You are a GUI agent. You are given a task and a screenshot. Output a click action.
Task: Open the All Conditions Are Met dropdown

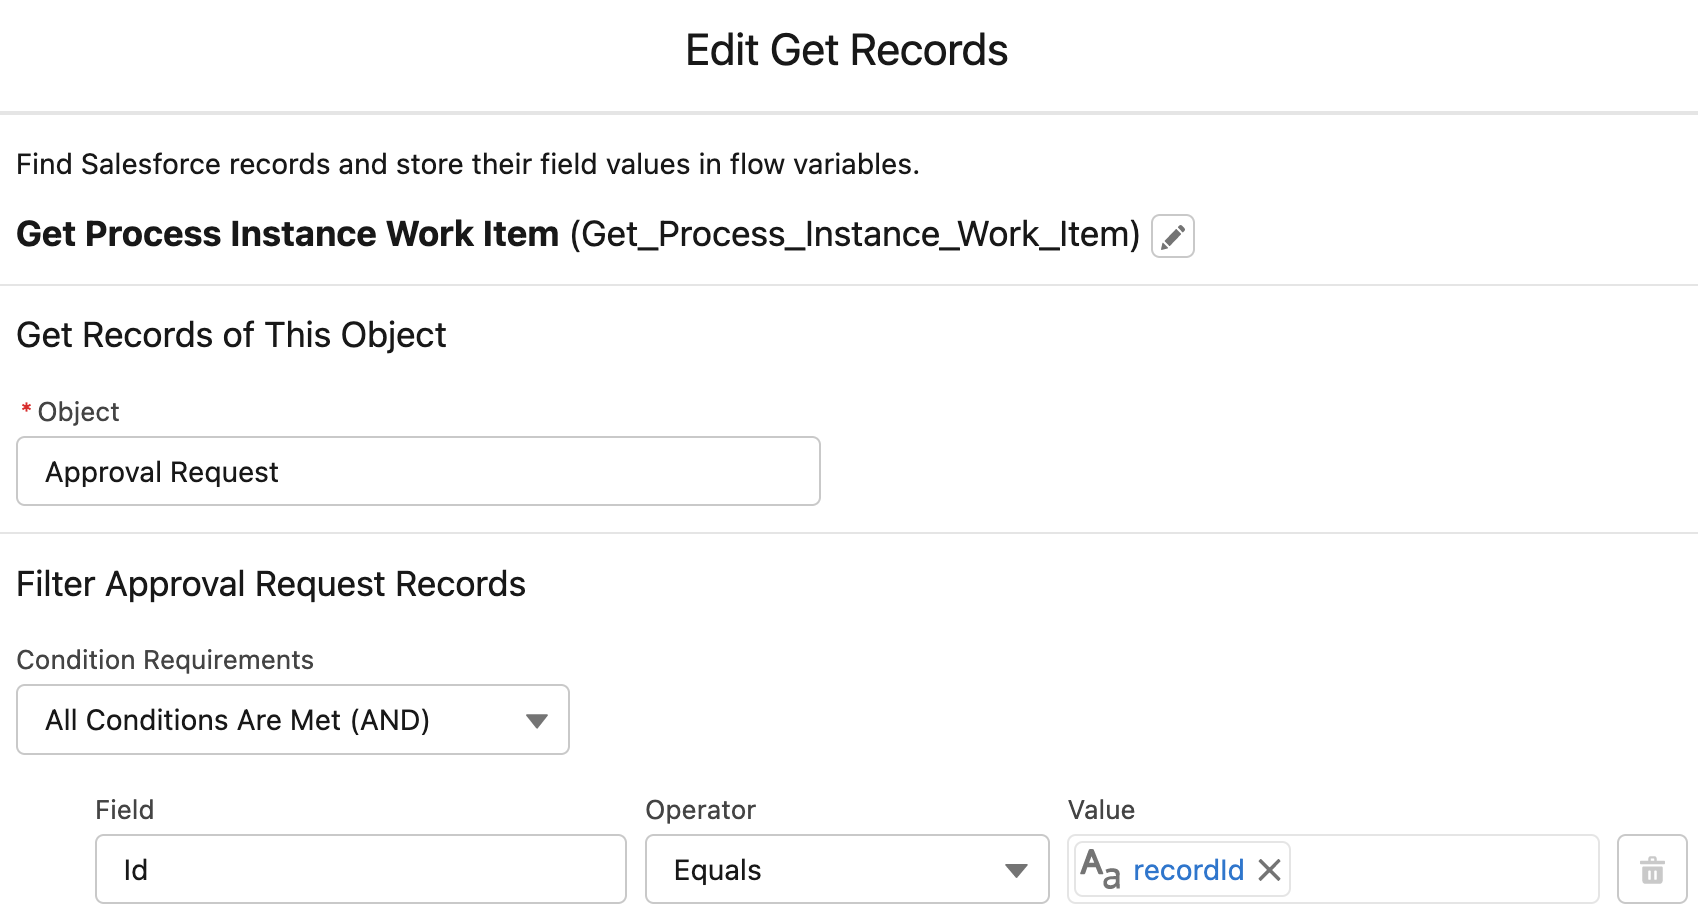coord(292,719)
